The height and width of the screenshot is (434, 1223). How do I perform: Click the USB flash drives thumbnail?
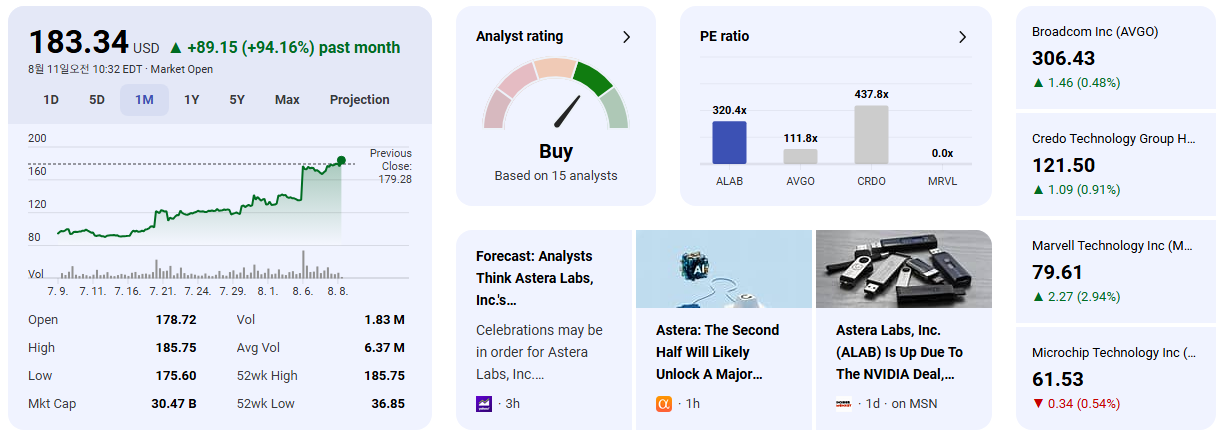(904, 268)
